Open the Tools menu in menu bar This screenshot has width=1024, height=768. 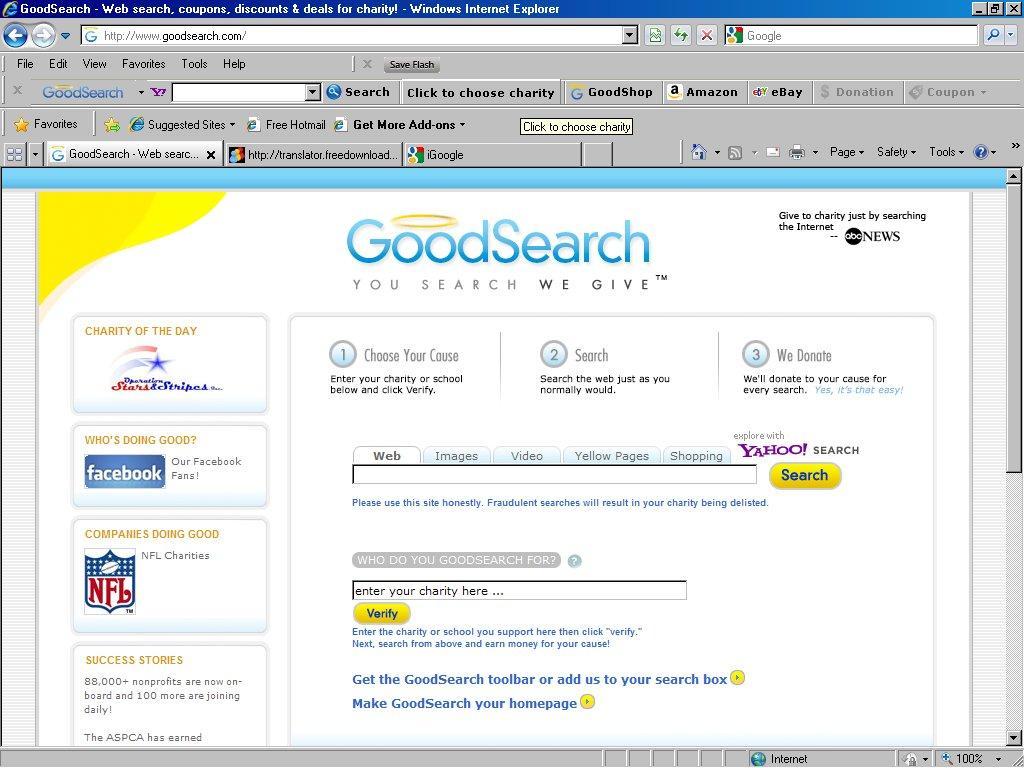tap(194, 64)
